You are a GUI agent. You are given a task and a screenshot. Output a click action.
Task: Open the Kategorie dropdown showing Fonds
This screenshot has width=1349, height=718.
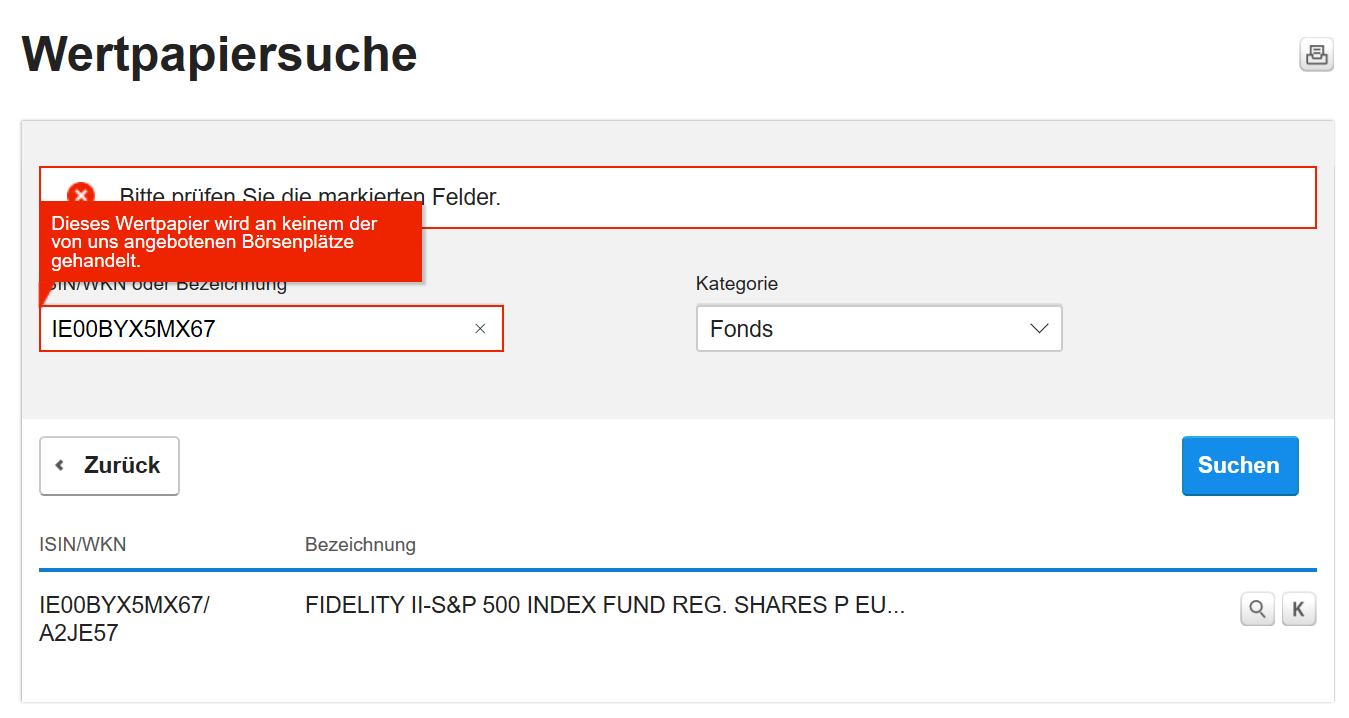(x=878, y=329)
